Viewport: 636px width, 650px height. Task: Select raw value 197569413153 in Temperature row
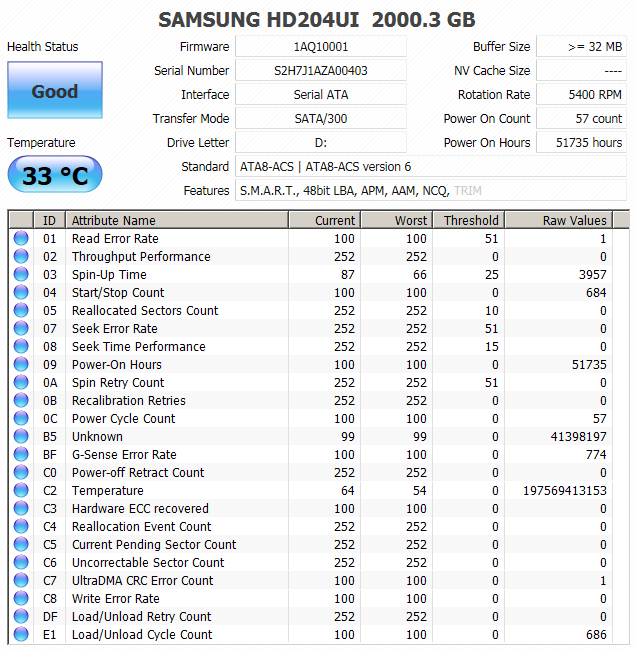click(565, 490)
